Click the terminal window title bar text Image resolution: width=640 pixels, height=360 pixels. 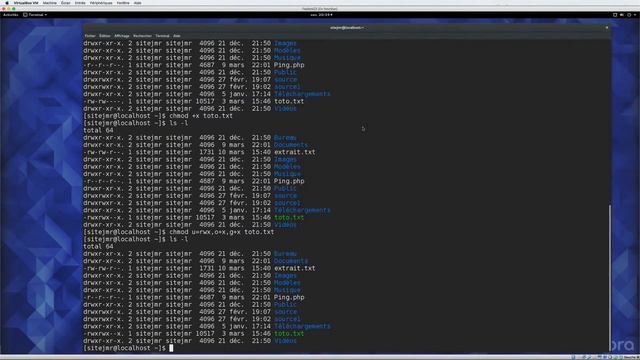[347, 28]
